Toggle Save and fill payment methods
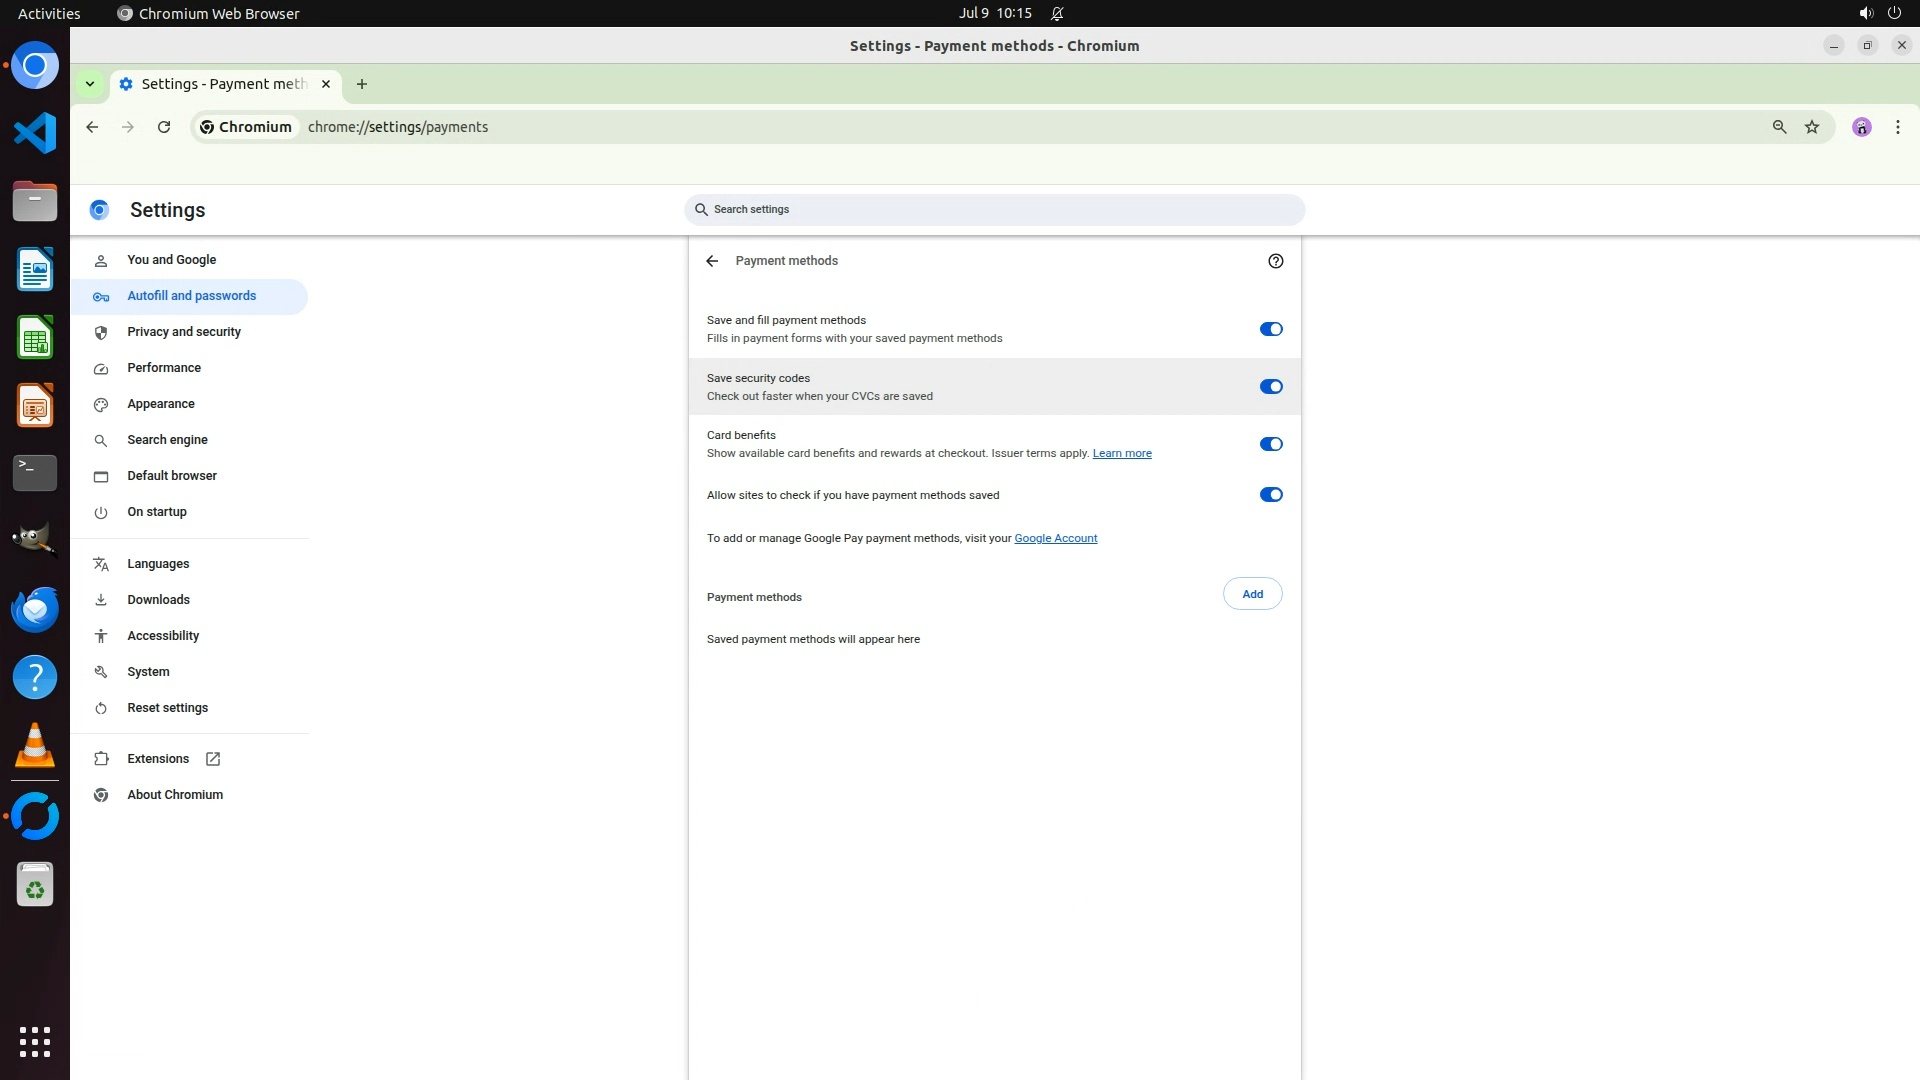 click(x=1270, y=329)
